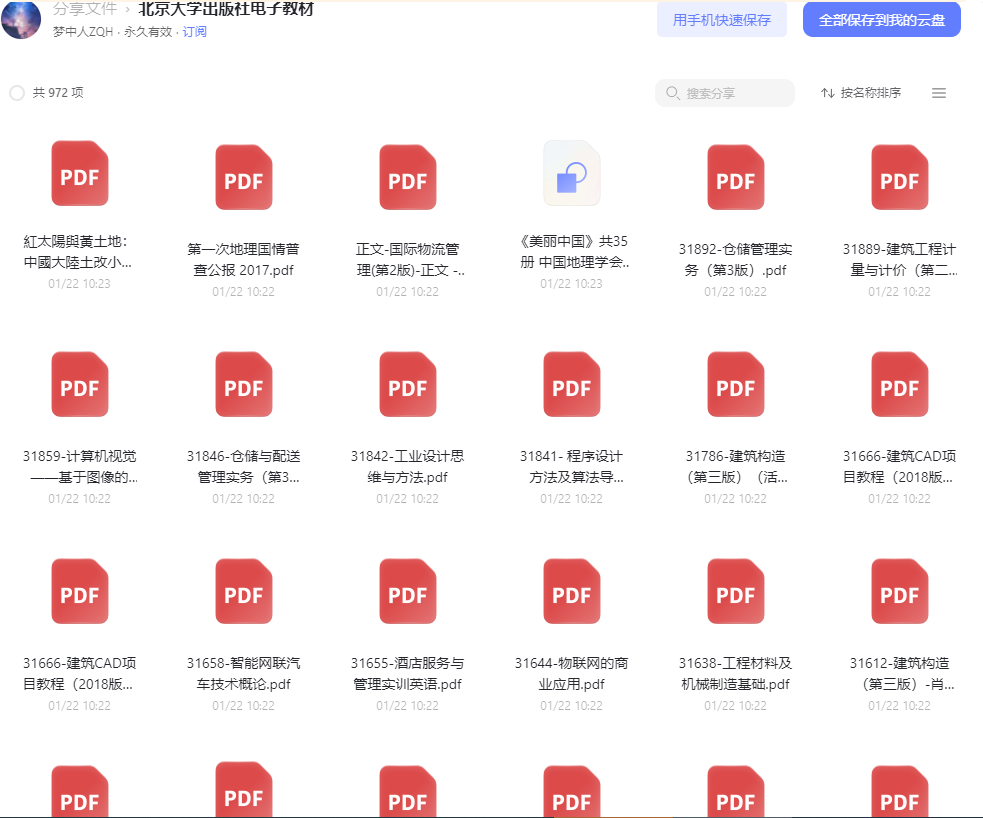Open the 分享文件 breadcrumb link

pos(85,9)
